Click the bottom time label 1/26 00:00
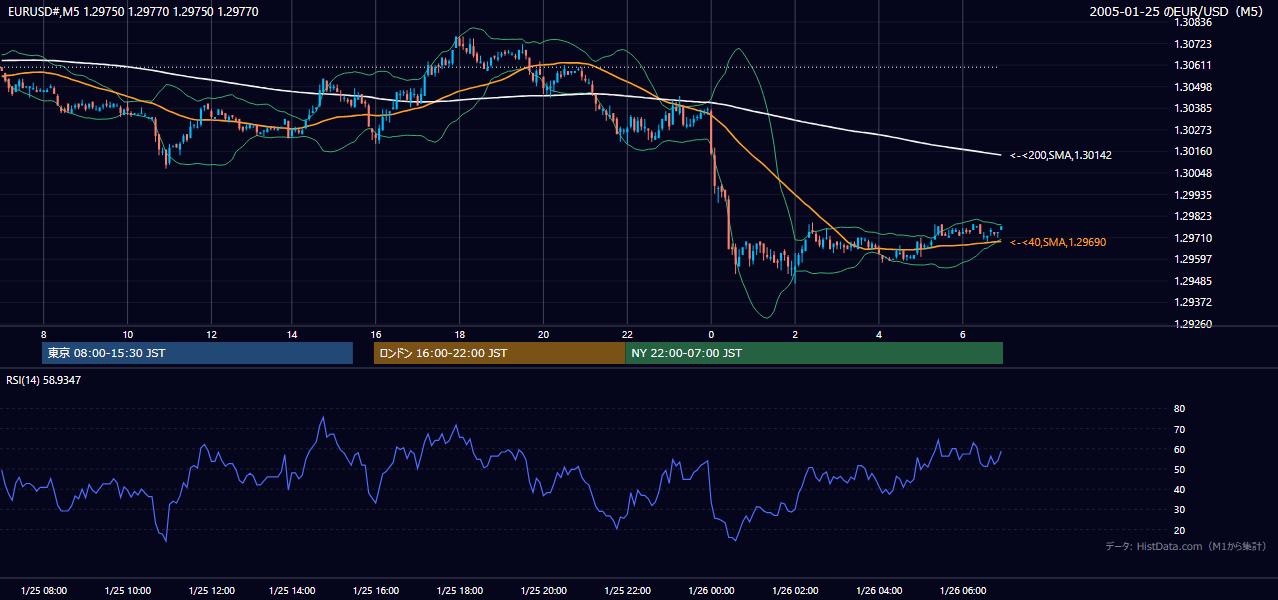 [x=710, y=591]
